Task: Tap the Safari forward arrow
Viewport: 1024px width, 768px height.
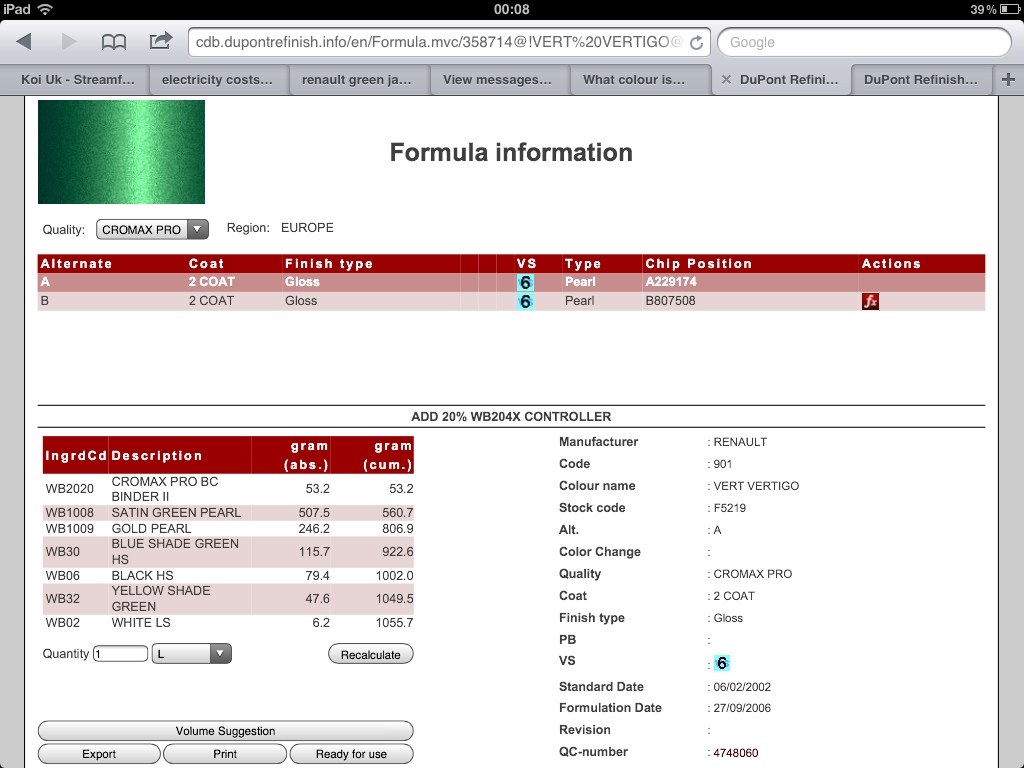Action: click(69, 42)
